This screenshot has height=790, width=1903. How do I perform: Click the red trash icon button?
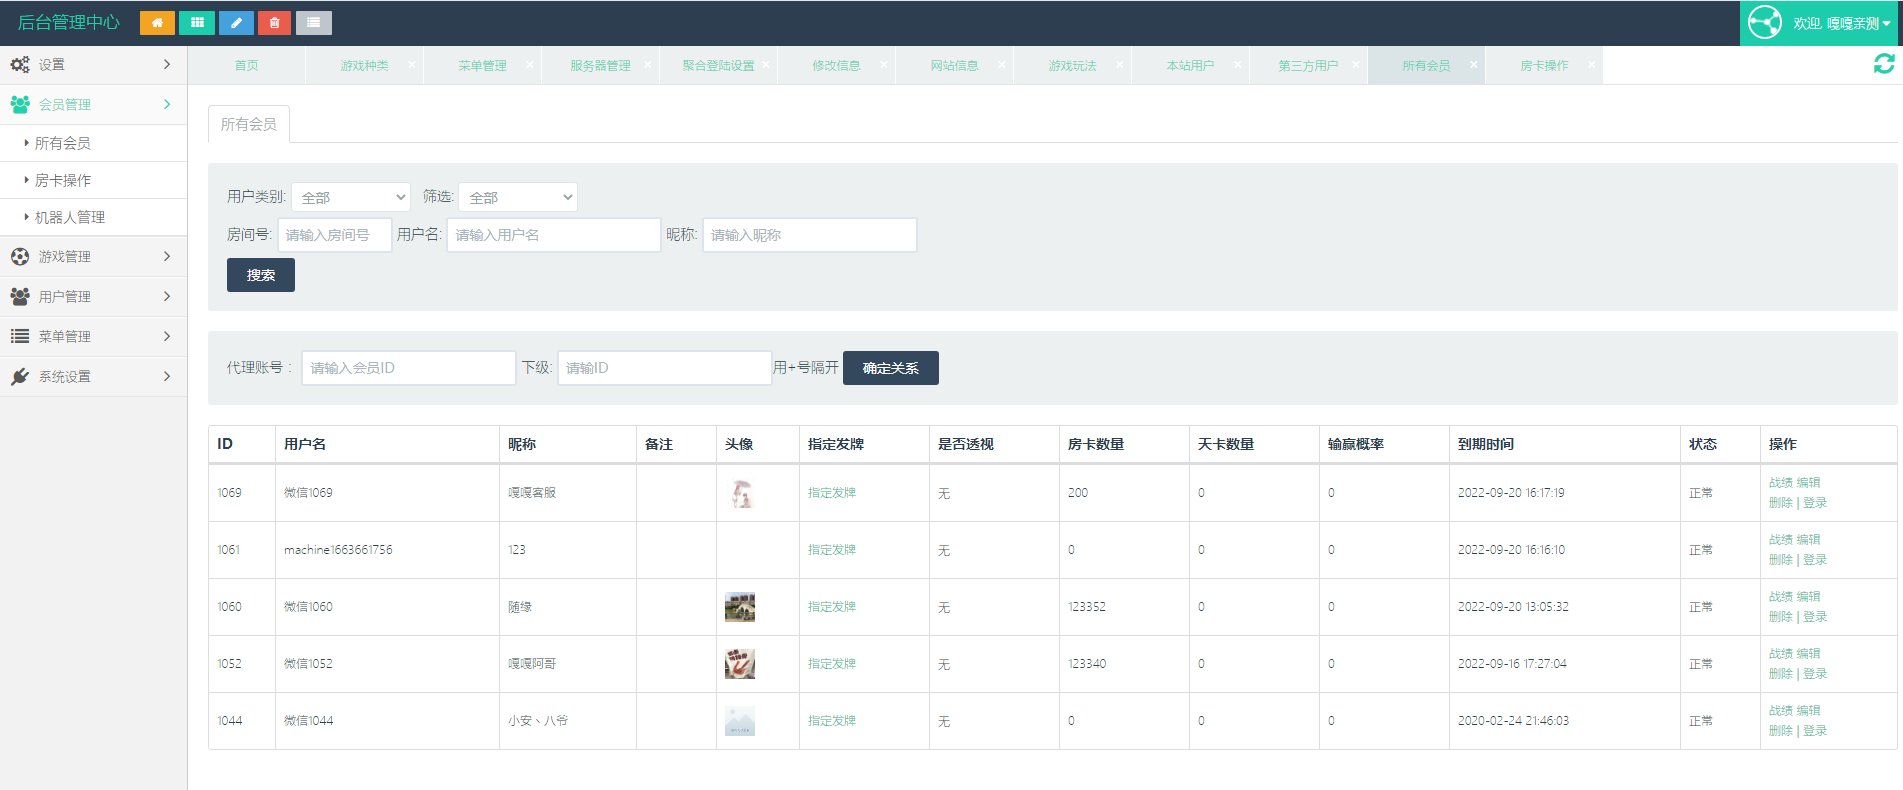pos(274,22)
